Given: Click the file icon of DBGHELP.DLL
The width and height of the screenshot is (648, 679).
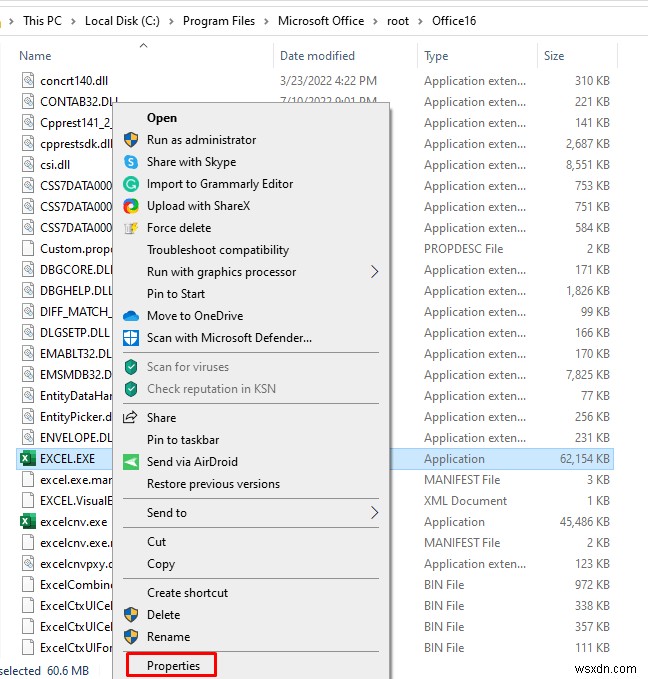Looking at the screenshot, I should [28, 291].
